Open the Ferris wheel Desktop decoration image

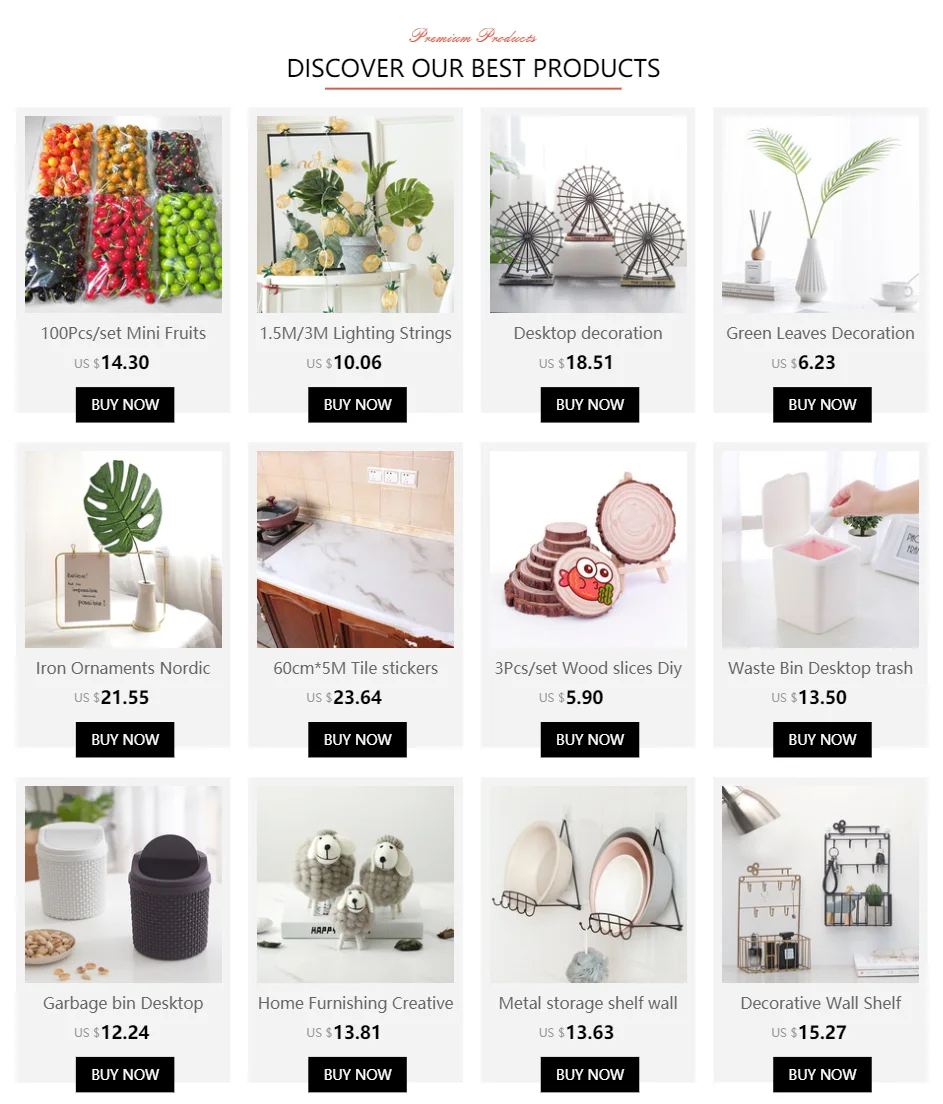coord(588,214)
